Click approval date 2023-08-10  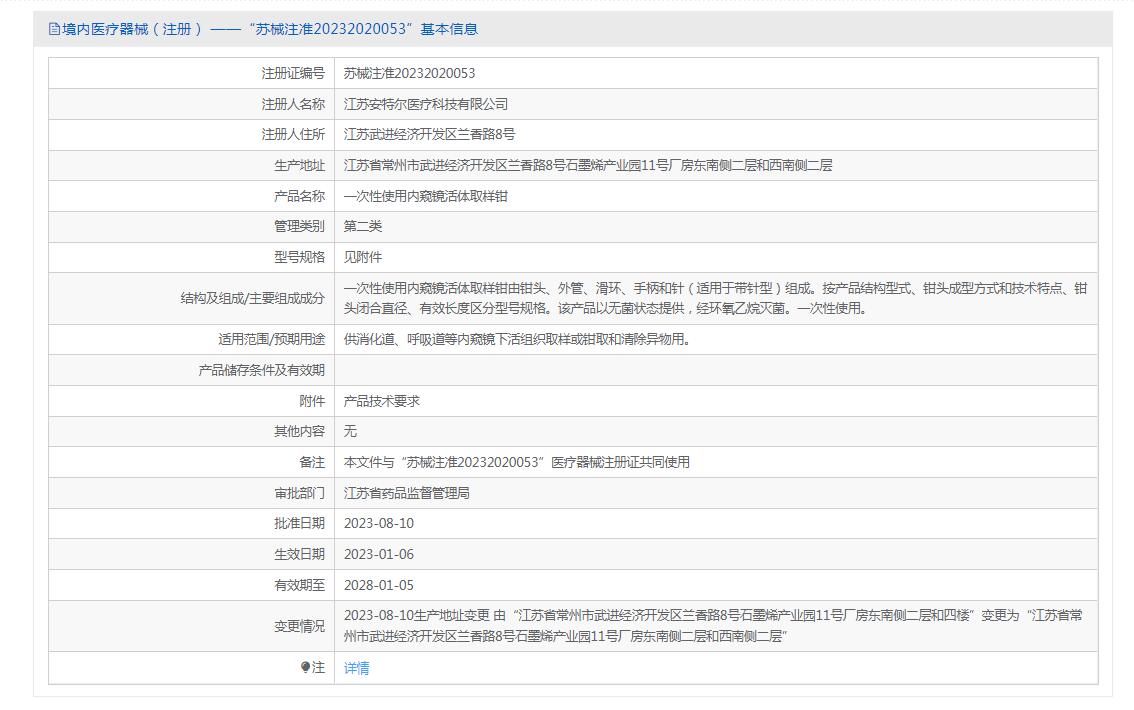coord(379,523)
